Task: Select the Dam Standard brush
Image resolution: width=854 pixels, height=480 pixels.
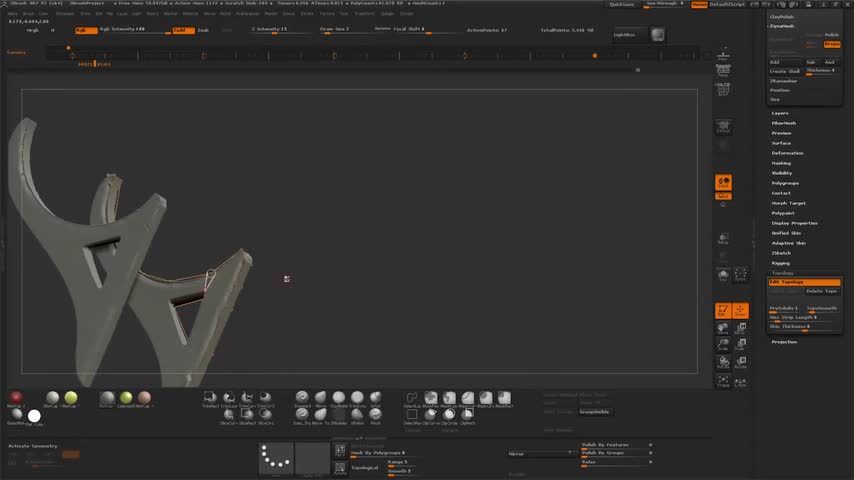Action: pyautogui.click(x=302, y=416)
